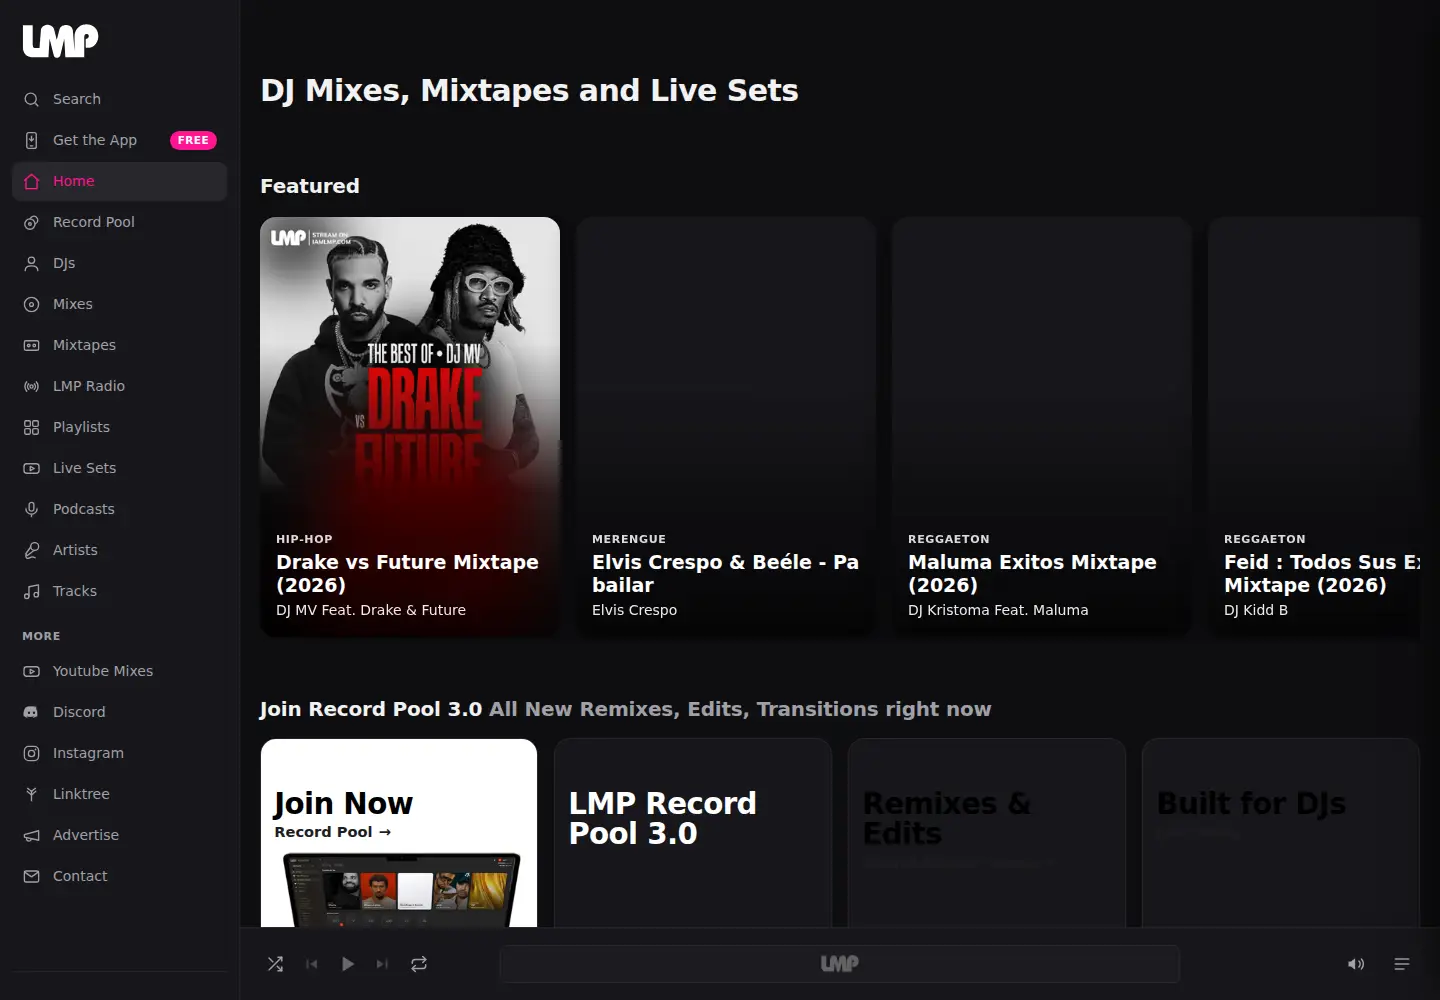Click the Discord icon
1440x1000 pixels.
[32, 712]
